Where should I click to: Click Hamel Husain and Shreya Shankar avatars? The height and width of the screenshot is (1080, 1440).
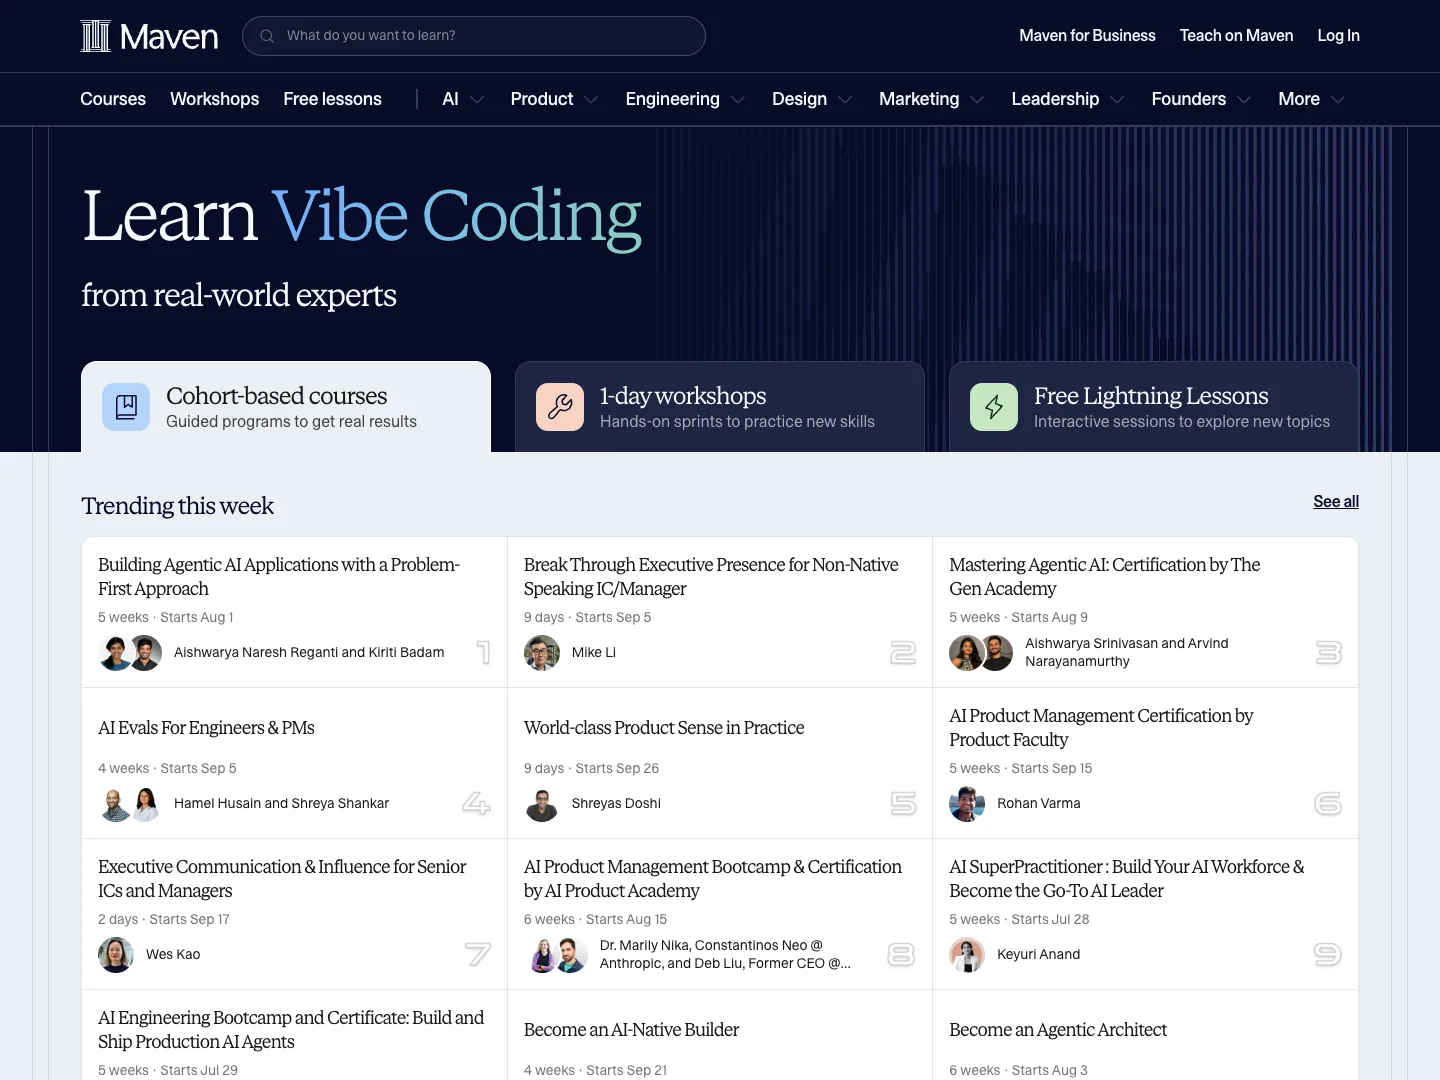131,804
